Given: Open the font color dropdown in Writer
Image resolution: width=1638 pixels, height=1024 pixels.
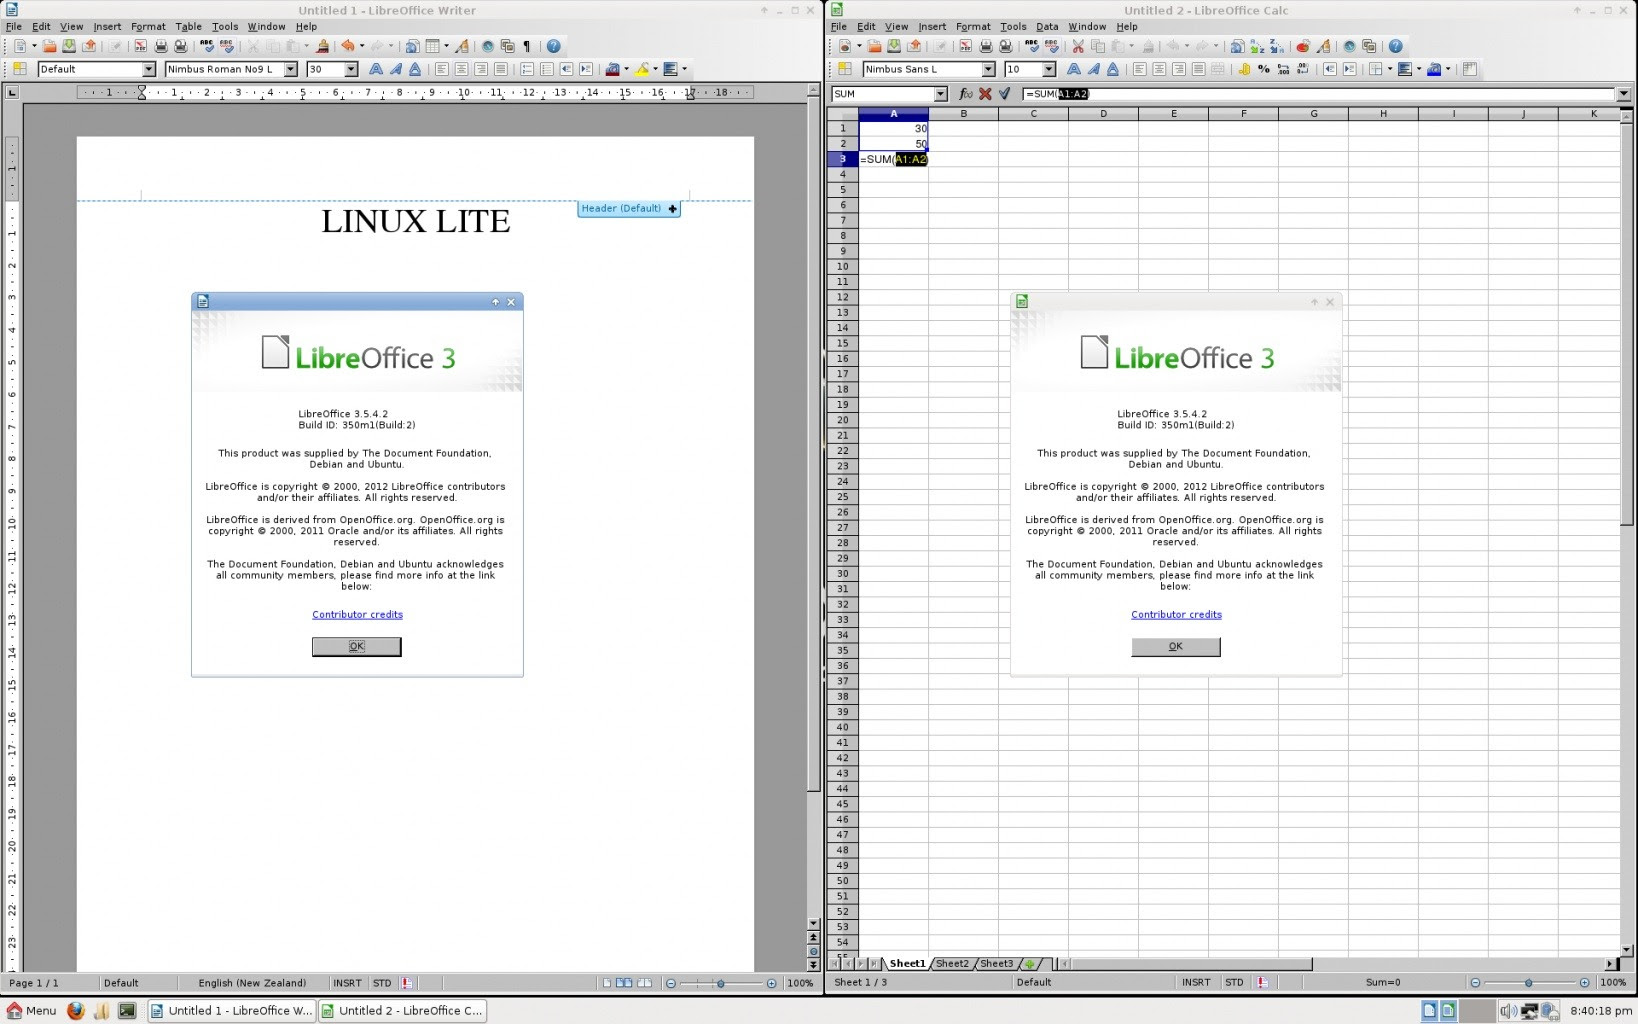Looking at the screenshot, I should tap(627, 69).
